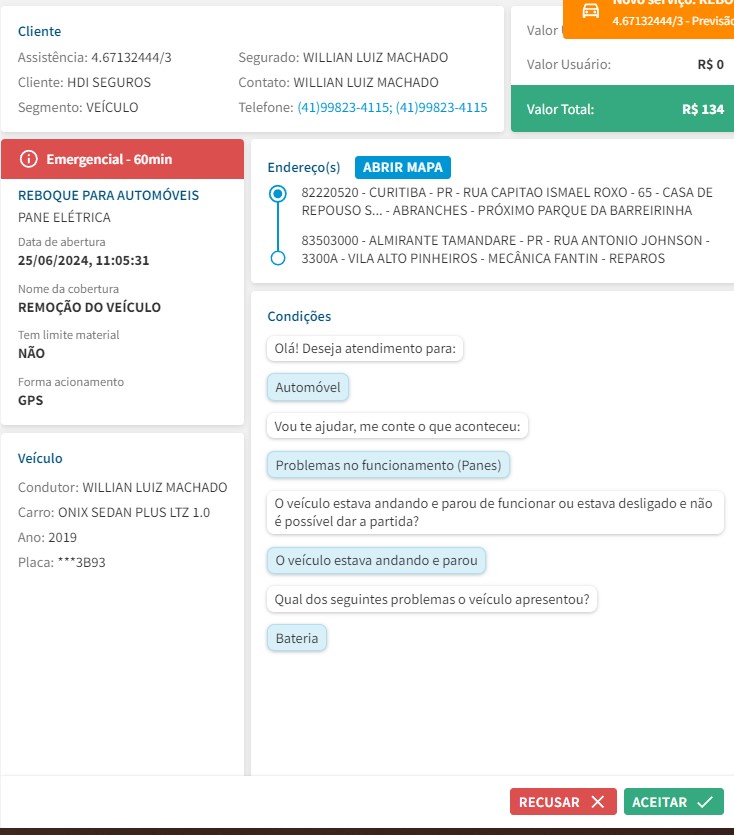This screenshot has height=835, width=734.
Task: Click Valor Total R$ 134 bar
Action: pos(622,109)
